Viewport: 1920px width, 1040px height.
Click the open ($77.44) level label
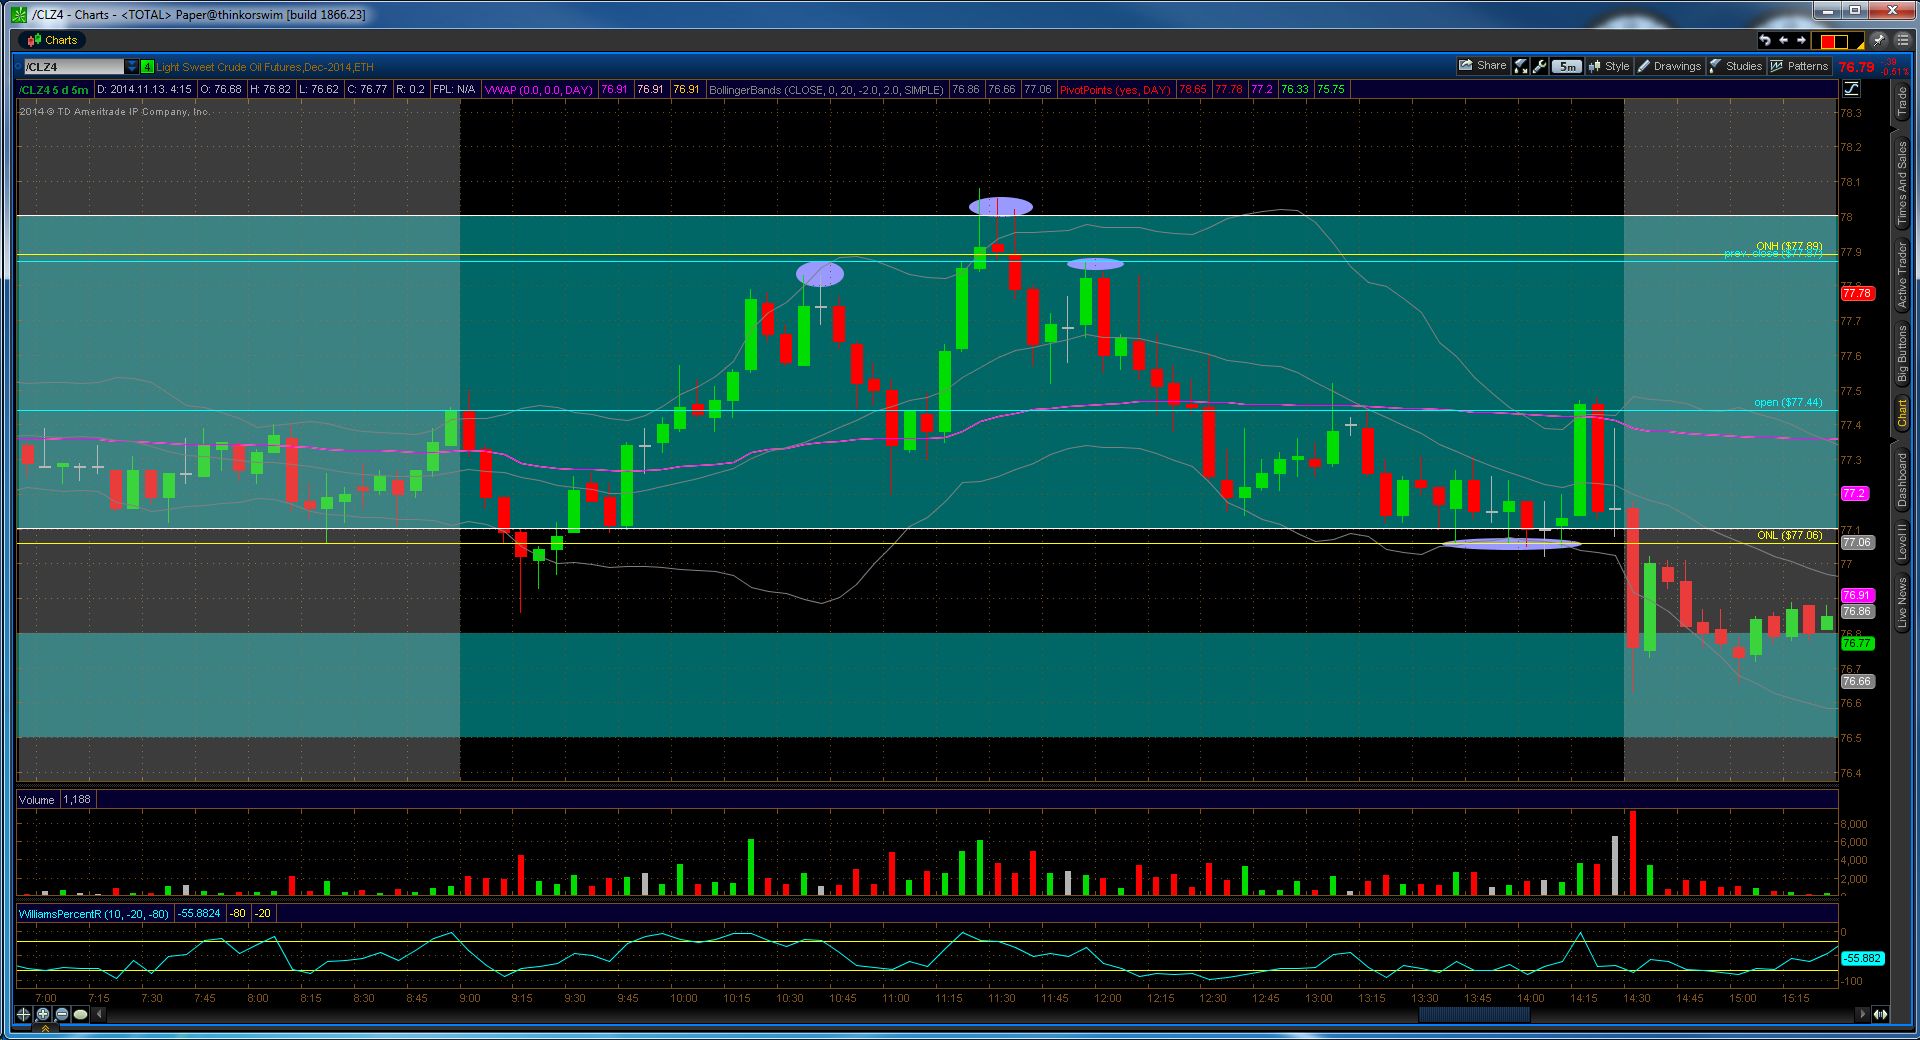click(x=1788, y=402)
